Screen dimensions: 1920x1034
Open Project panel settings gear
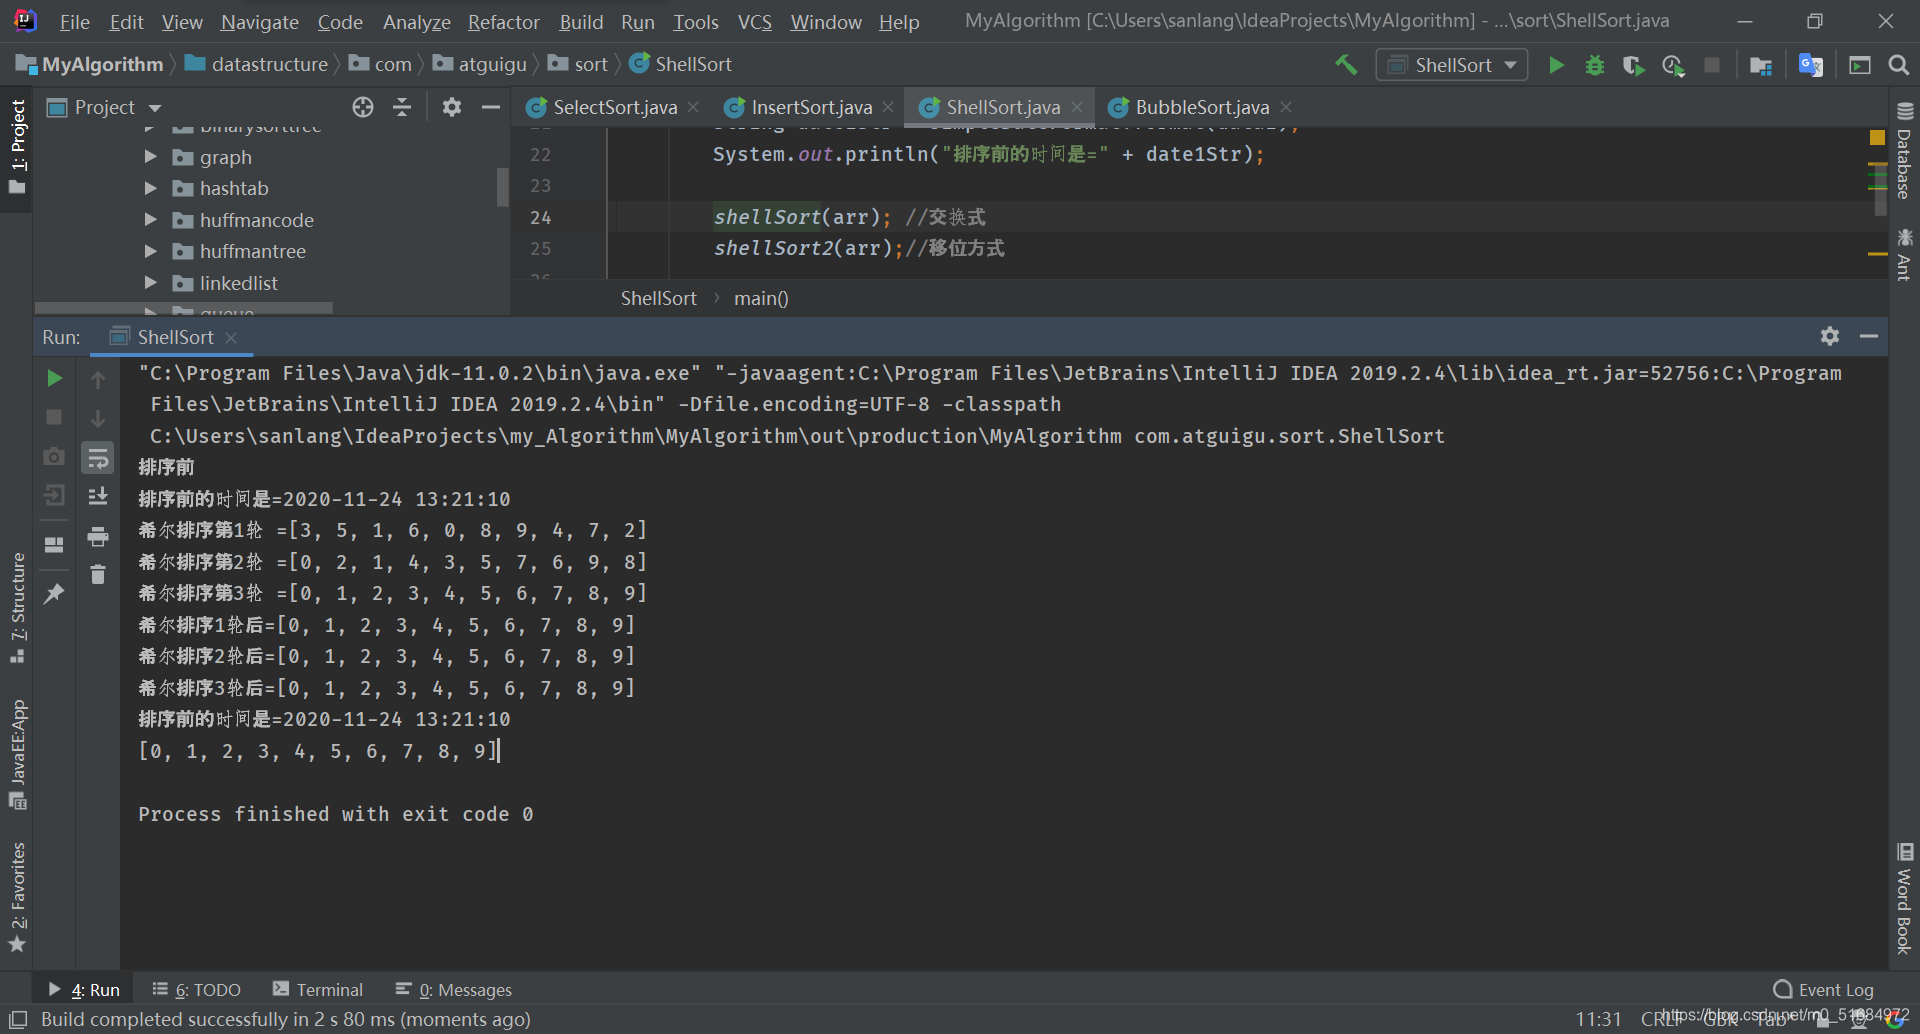[452, 107]
